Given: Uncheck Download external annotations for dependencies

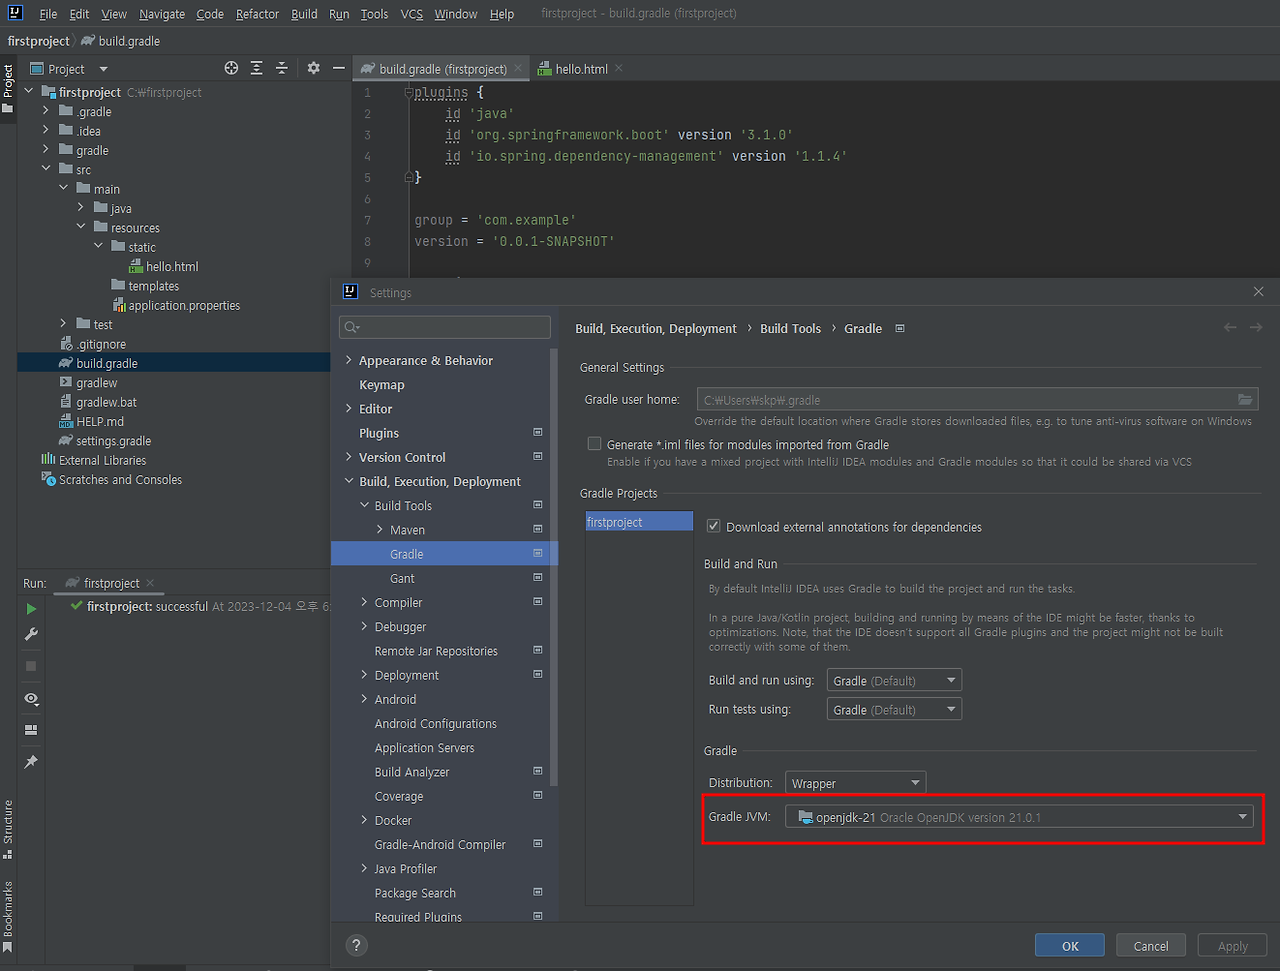Looking at the screenshot, I should [x=713, y=526].
